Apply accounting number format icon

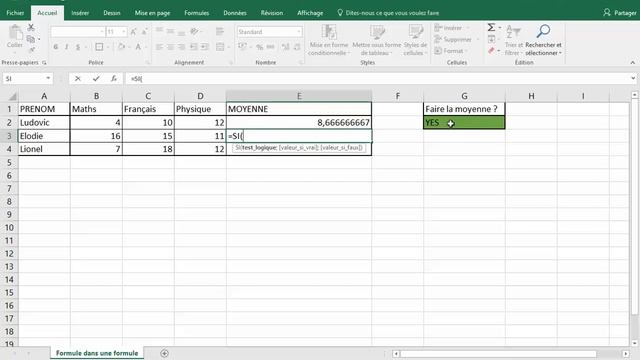click(x=242, y=47)
